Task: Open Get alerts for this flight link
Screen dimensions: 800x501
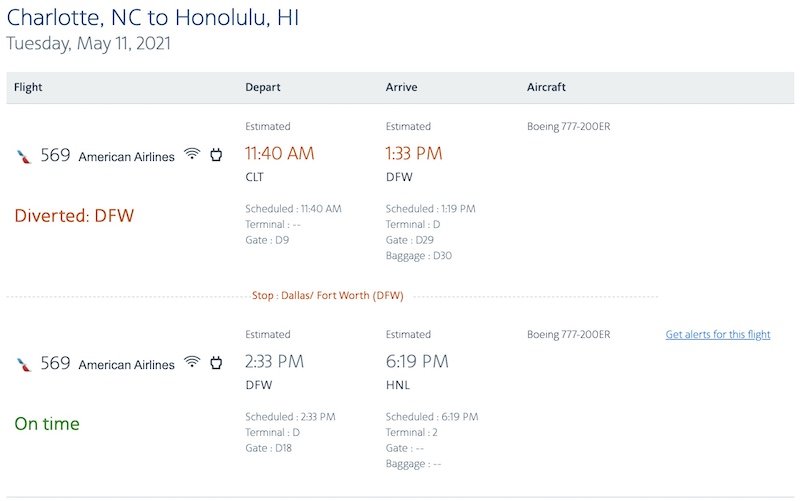Action: pyautogui.click(x=718, y=335)
